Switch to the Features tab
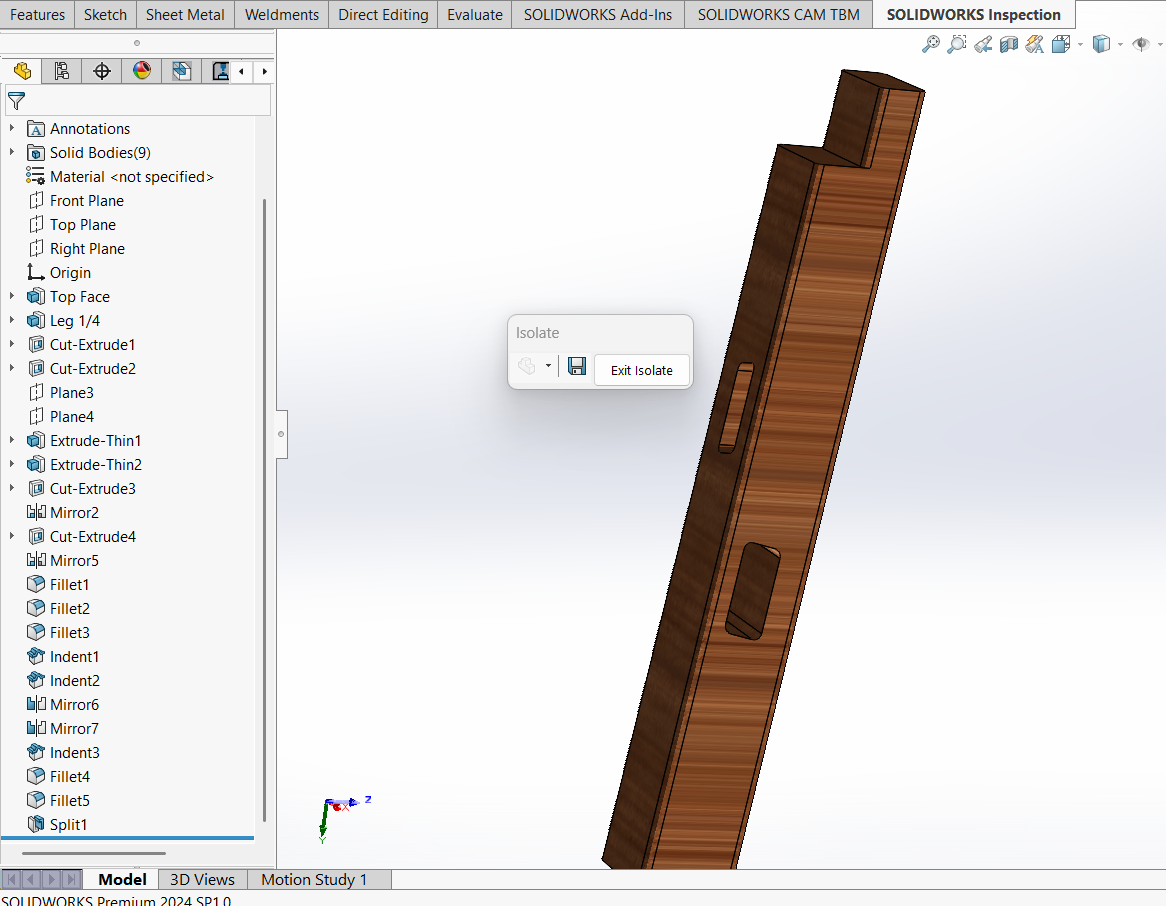1166x906 pixels. [37, 14]
